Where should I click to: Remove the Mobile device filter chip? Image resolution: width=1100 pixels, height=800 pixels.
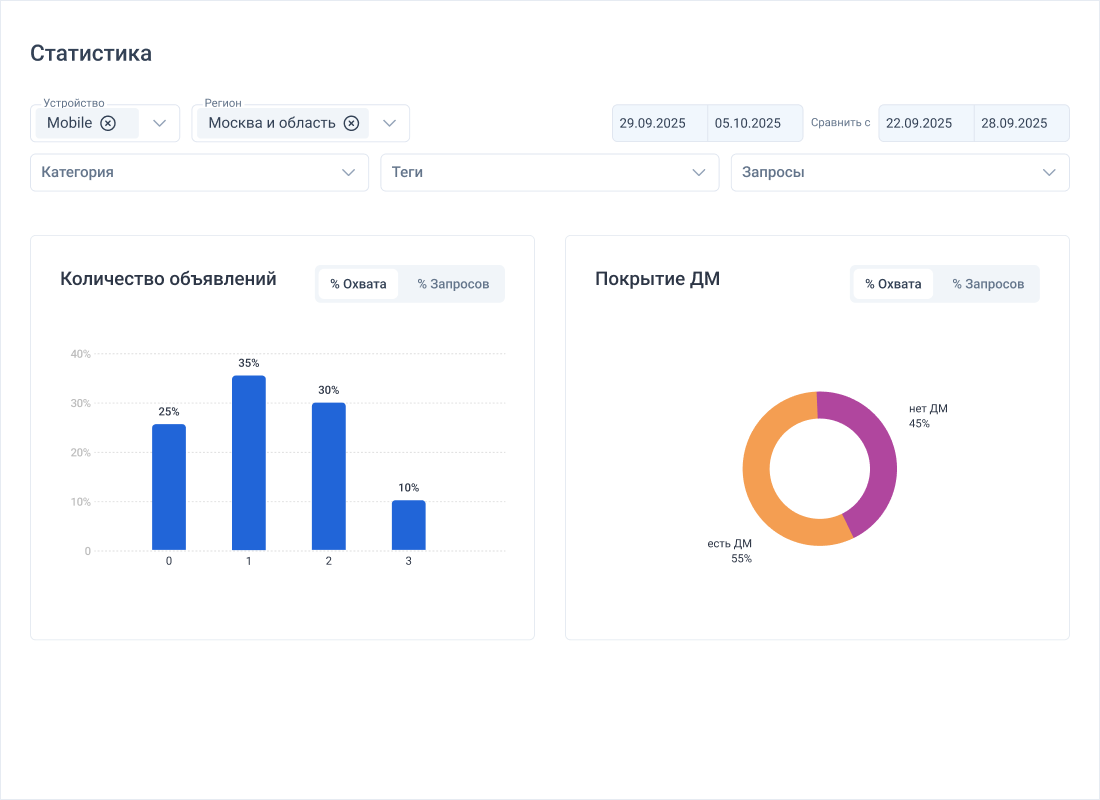point(108,123)
